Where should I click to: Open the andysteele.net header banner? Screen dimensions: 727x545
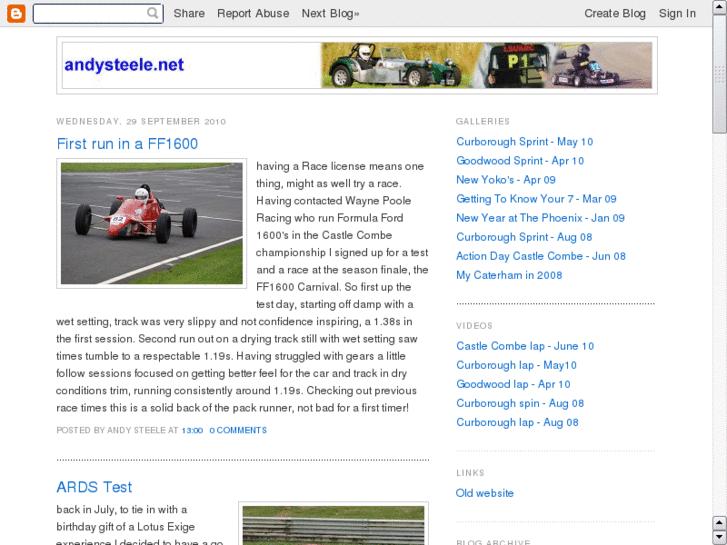pos(357,65)
